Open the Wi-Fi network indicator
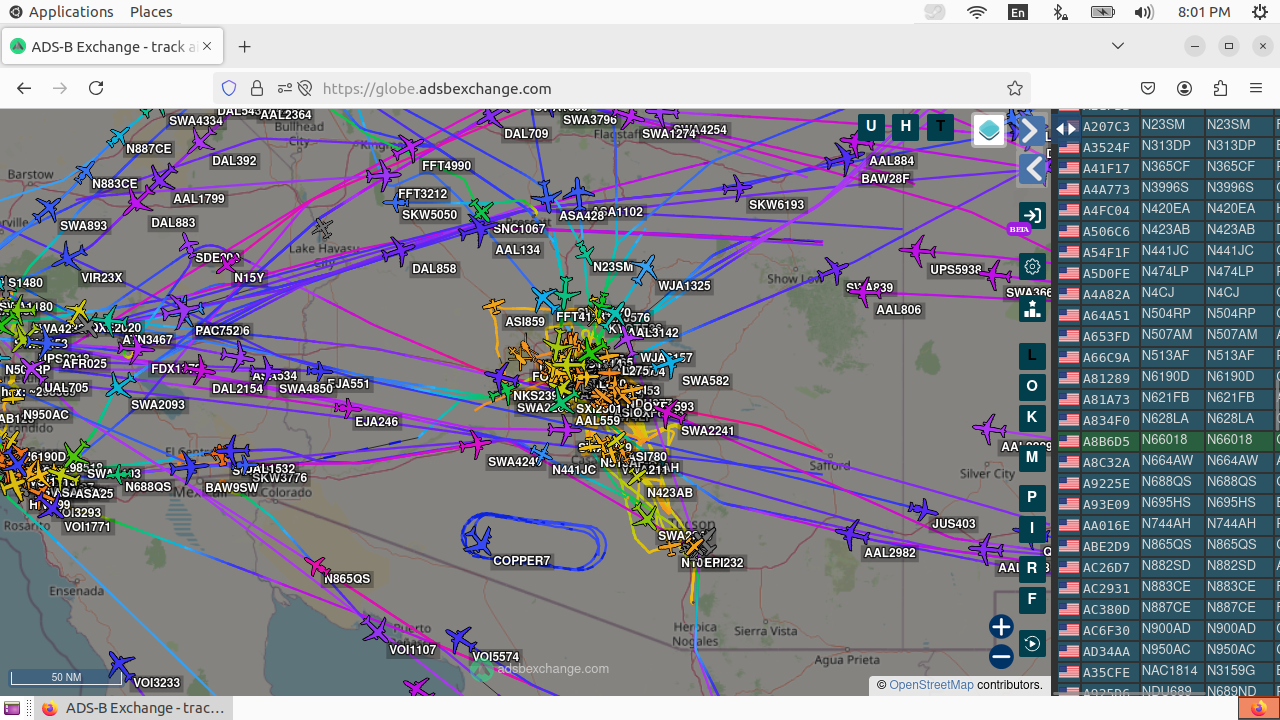The height and width of the screenshot is (720, 1280). click(x=977, y=12)
